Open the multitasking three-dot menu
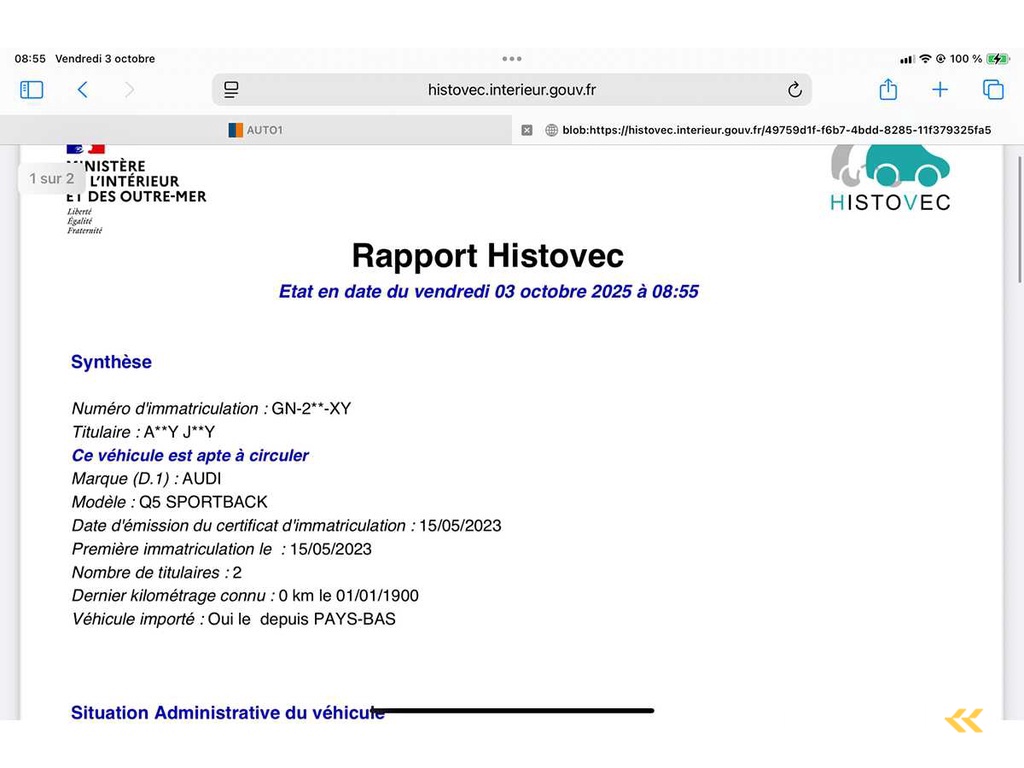Image resolution: width=1024 pixels, height=768 pixels. click(x=512, y=59)
